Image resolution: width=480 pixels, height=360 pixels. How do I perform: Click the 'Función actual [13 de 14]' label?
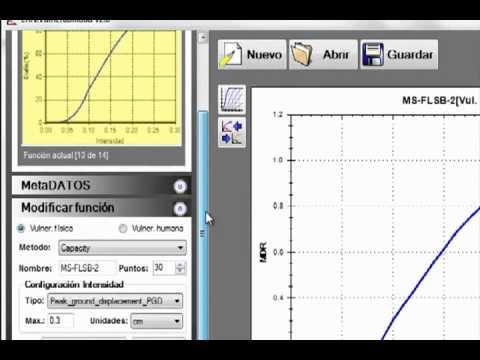[66, 155]
